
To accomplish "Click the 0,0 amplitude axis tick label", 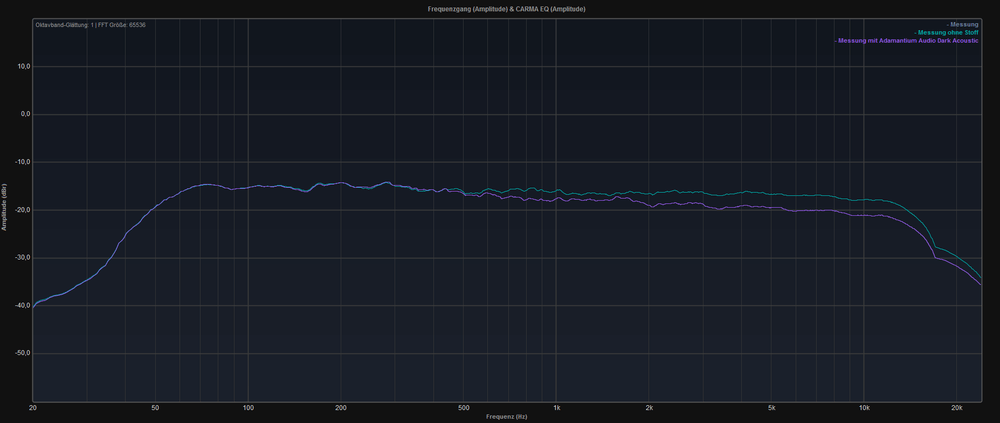I will 25,114.
